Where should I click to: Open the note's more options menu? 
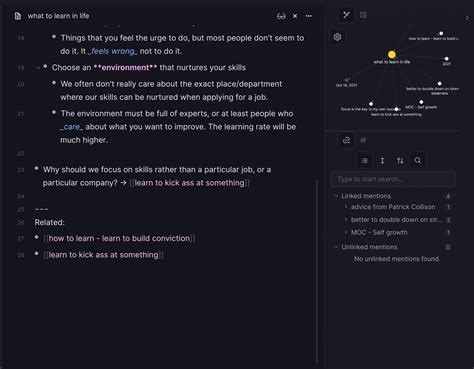tap(309, 16)
